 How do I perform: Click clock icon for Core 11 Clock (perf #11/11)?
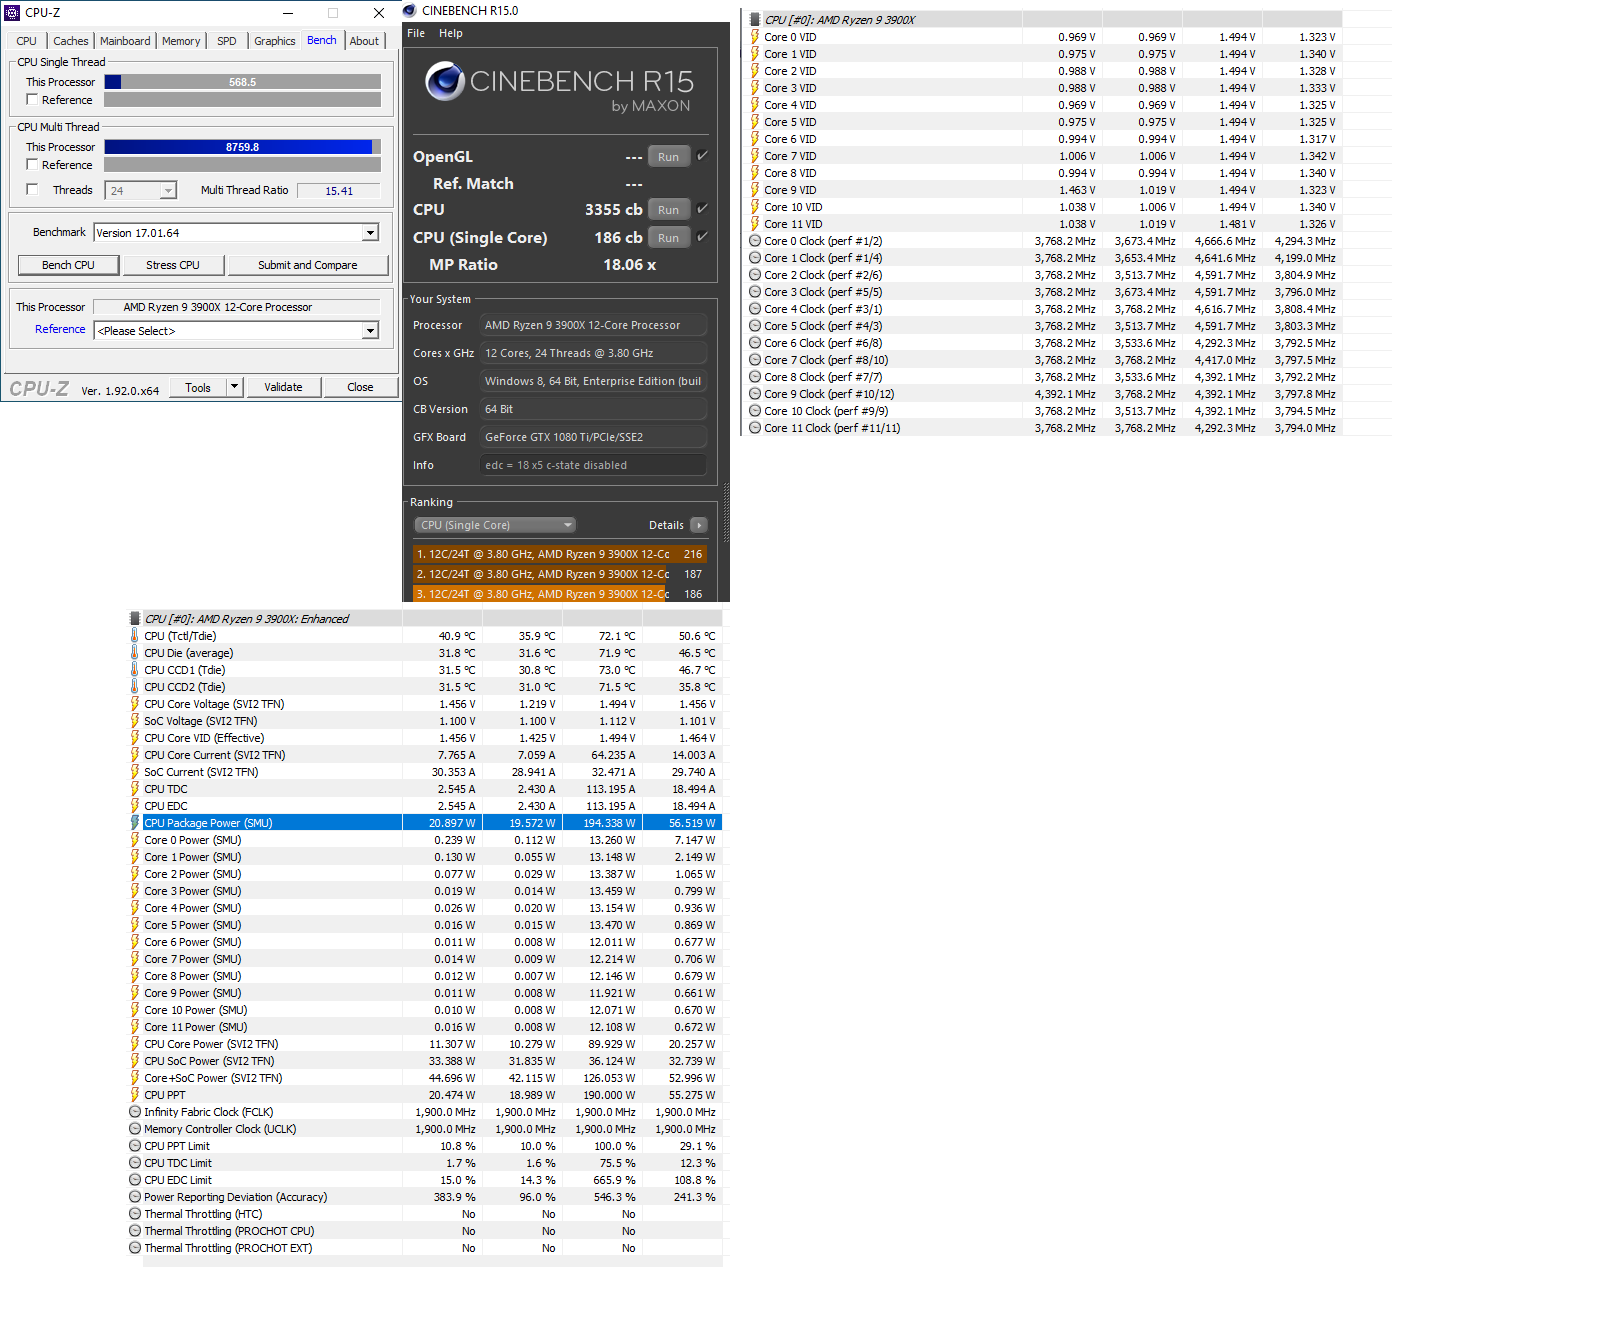pyautogui.click(x=755, y=427)
